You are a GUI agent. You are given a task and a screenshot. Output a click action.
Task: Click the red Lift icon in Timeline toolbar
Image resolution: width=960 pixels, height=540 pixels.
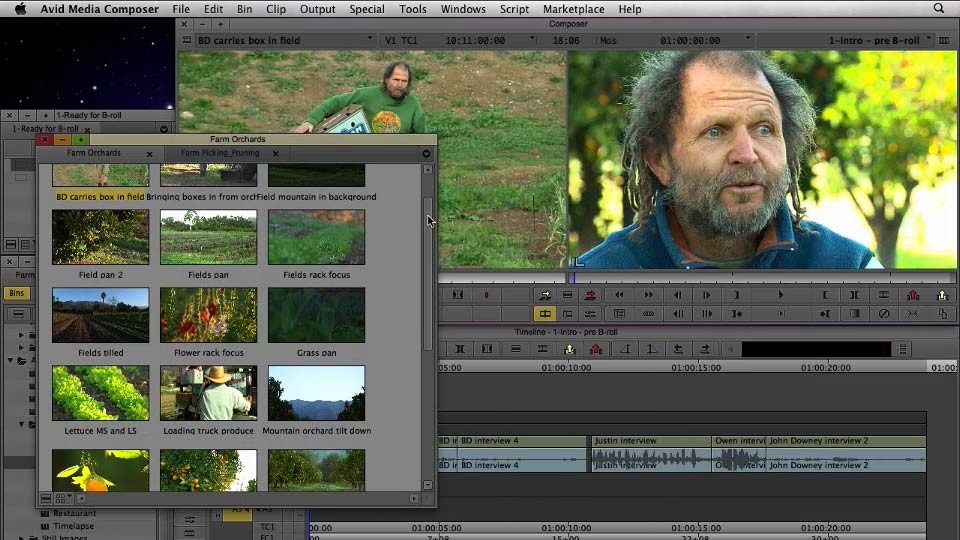(x=596, y=349)
